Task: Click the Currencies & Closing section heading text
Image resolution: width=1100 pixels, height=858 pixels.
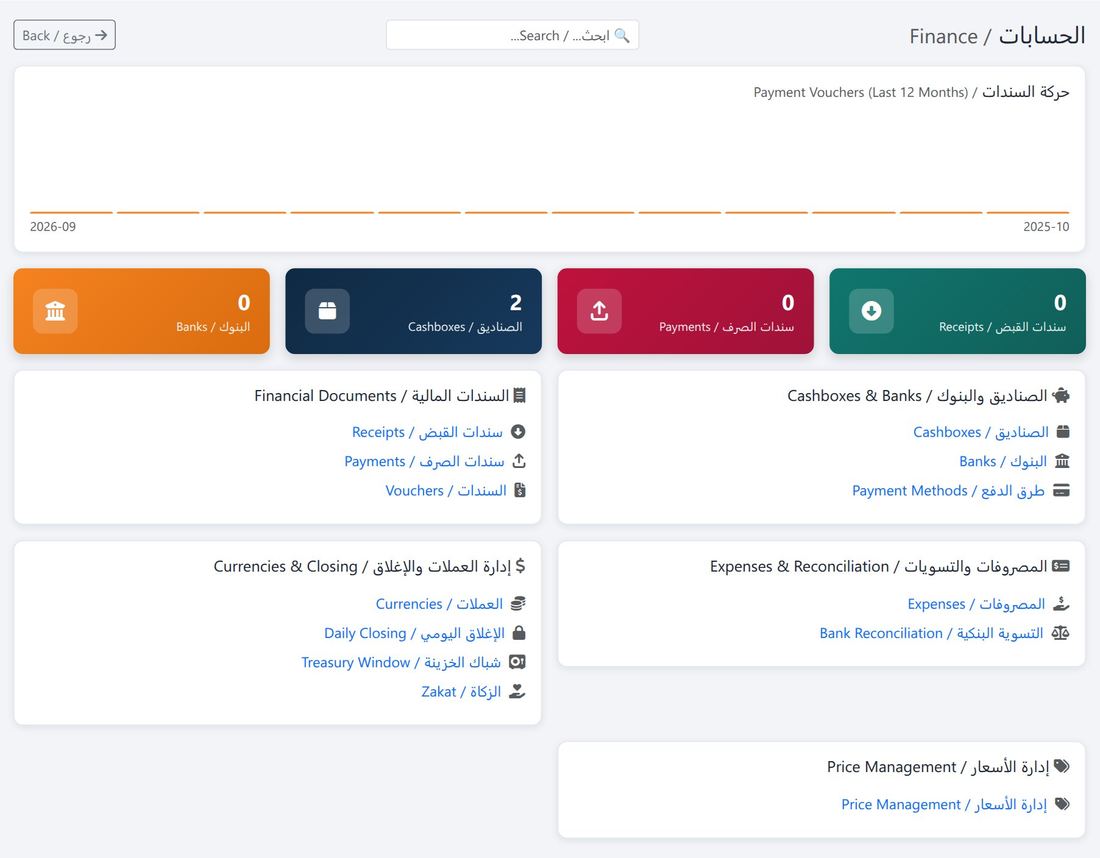Action: [363, 566]
